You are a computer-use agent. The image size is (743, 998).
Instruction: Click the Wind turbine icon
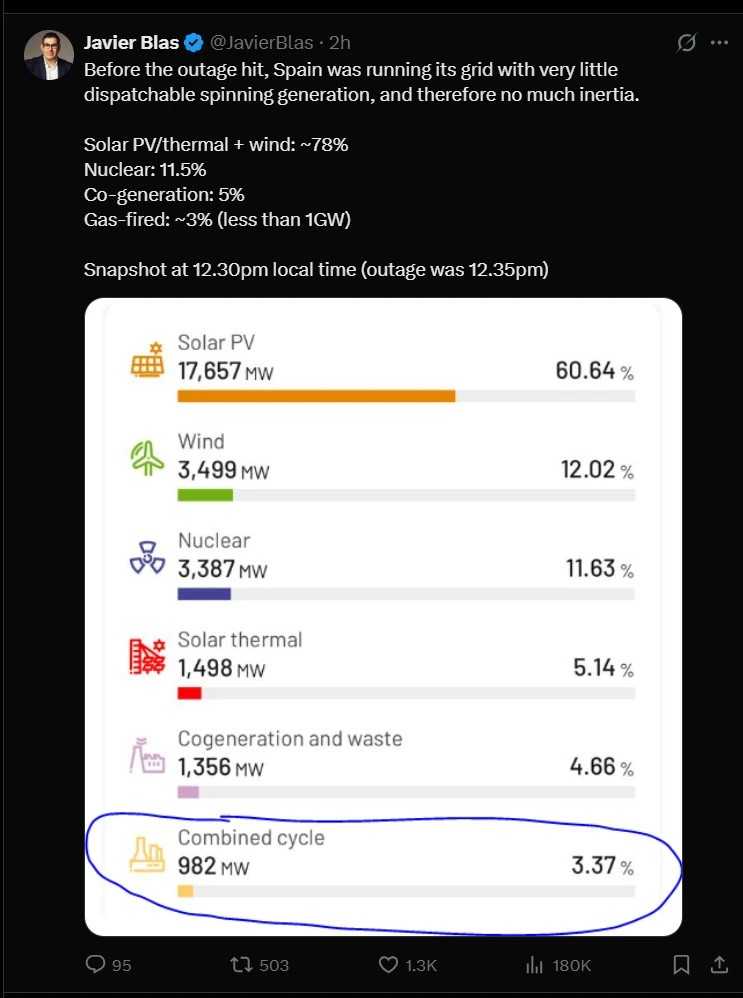point(147,459)
